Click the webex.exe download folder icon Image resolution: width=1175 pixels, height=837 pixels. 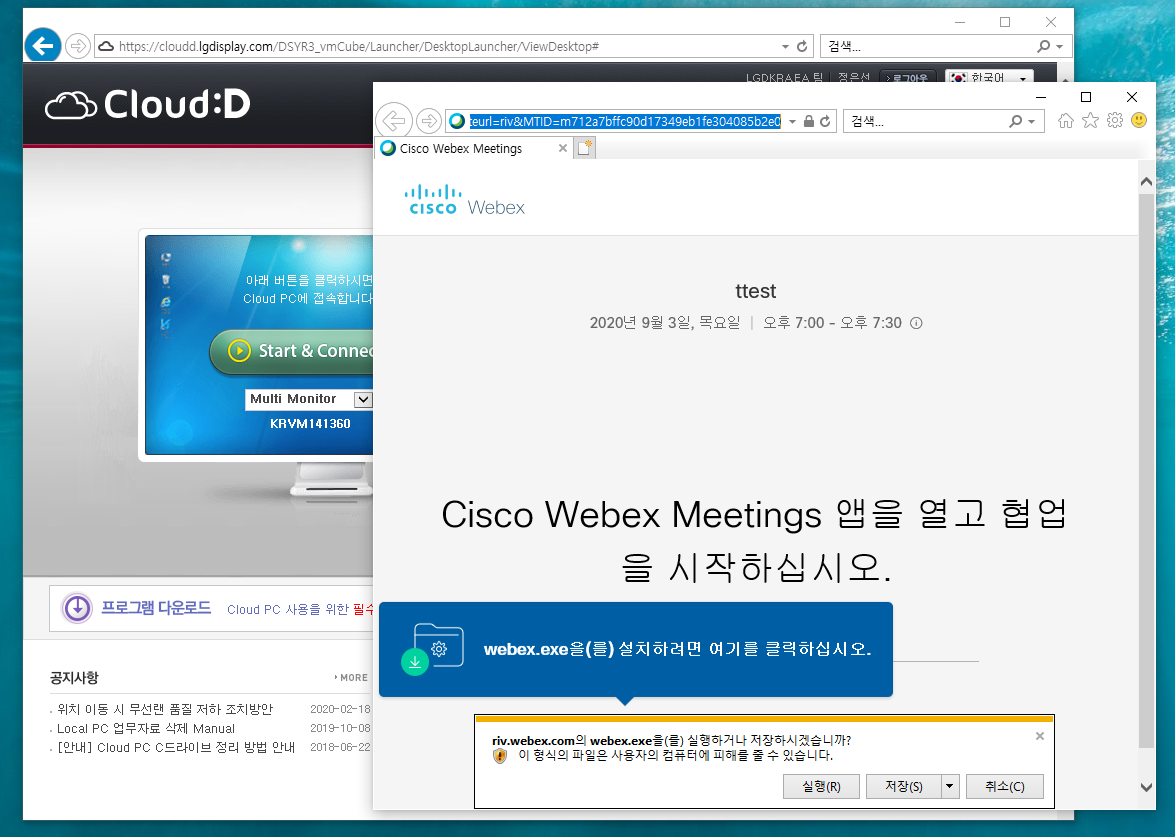pos(433,649)
